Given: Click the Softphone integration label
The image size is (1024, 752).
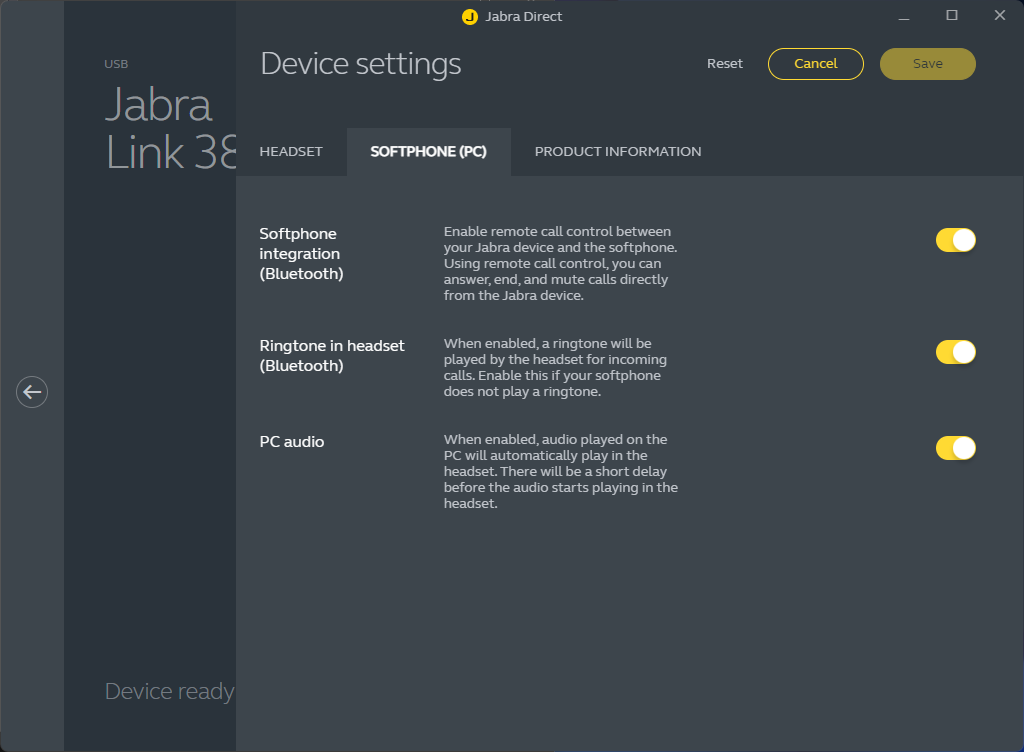Looking at the screenshot, I should coord(302,254).
